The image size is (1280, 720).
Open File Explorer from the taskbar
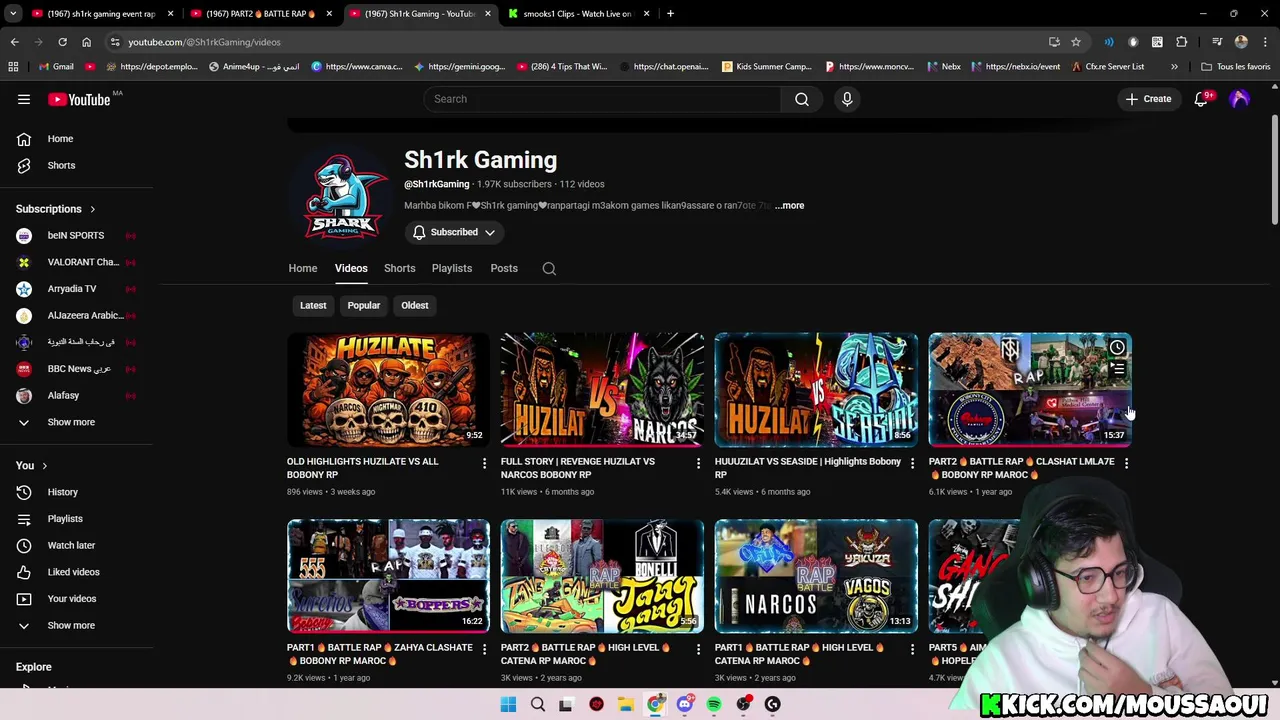[x=625, y=704]
